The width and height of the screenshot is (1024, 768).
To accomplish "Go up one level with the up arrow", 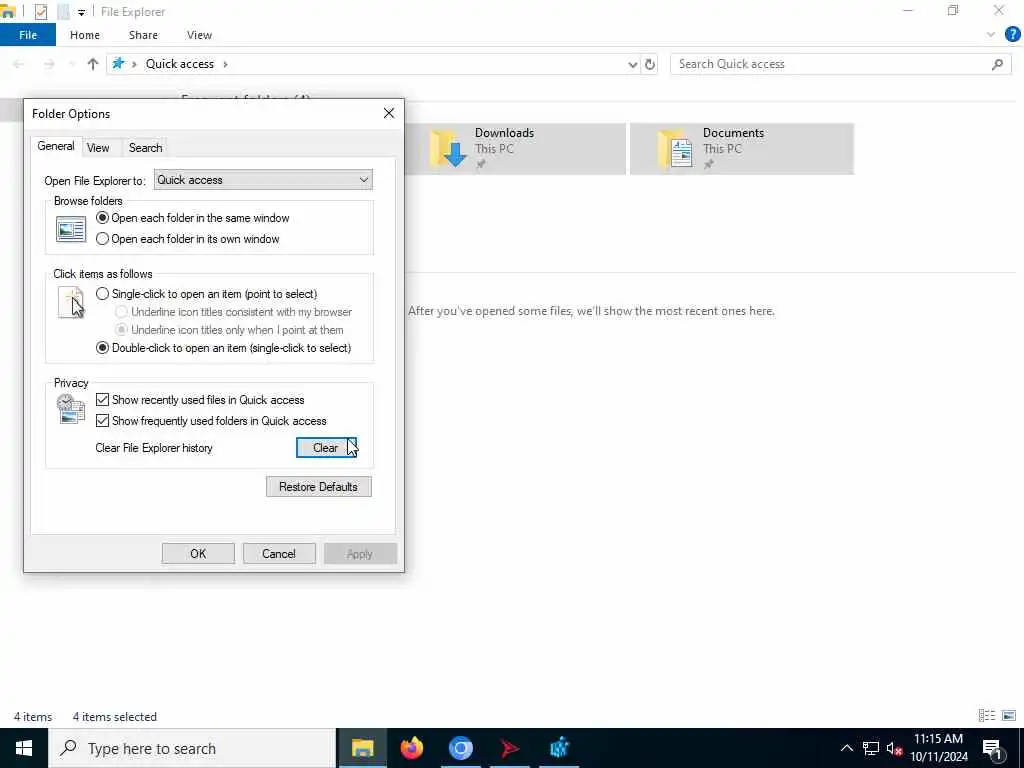I will pos(93,64).
